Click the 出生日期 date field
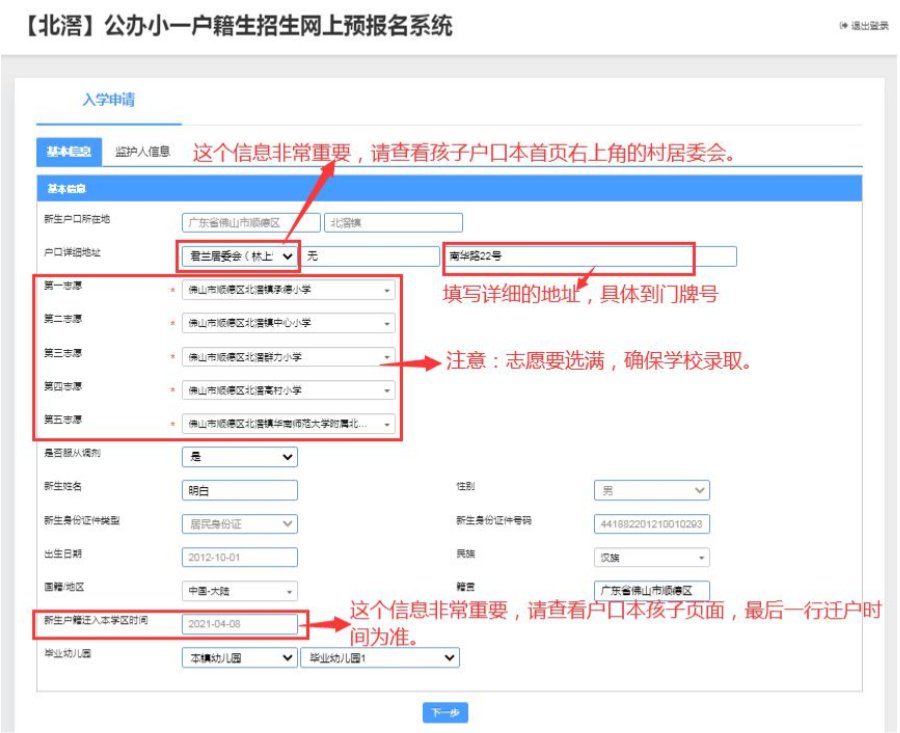 (x=240, y=557)
